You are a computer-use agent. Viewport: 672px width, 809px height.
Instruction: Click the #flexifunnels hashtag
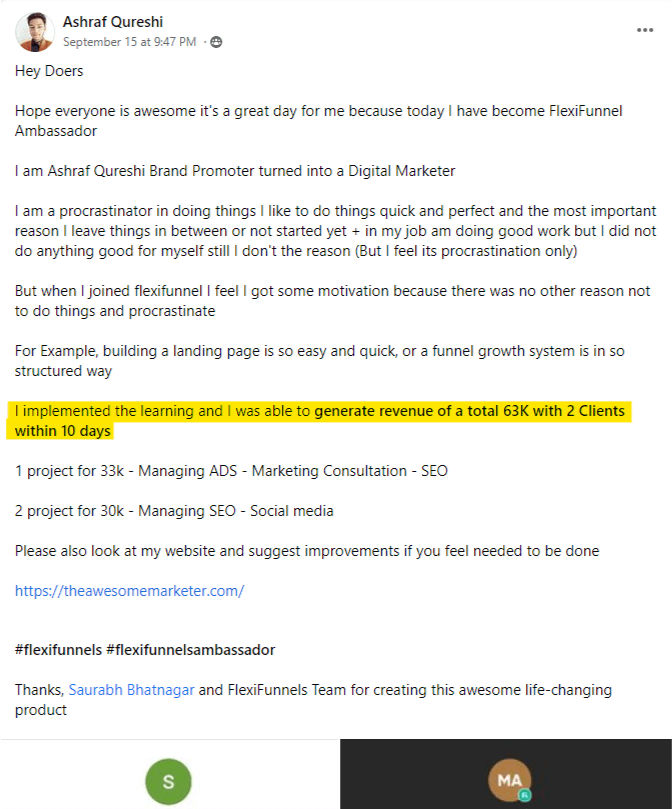pos(58,650)
